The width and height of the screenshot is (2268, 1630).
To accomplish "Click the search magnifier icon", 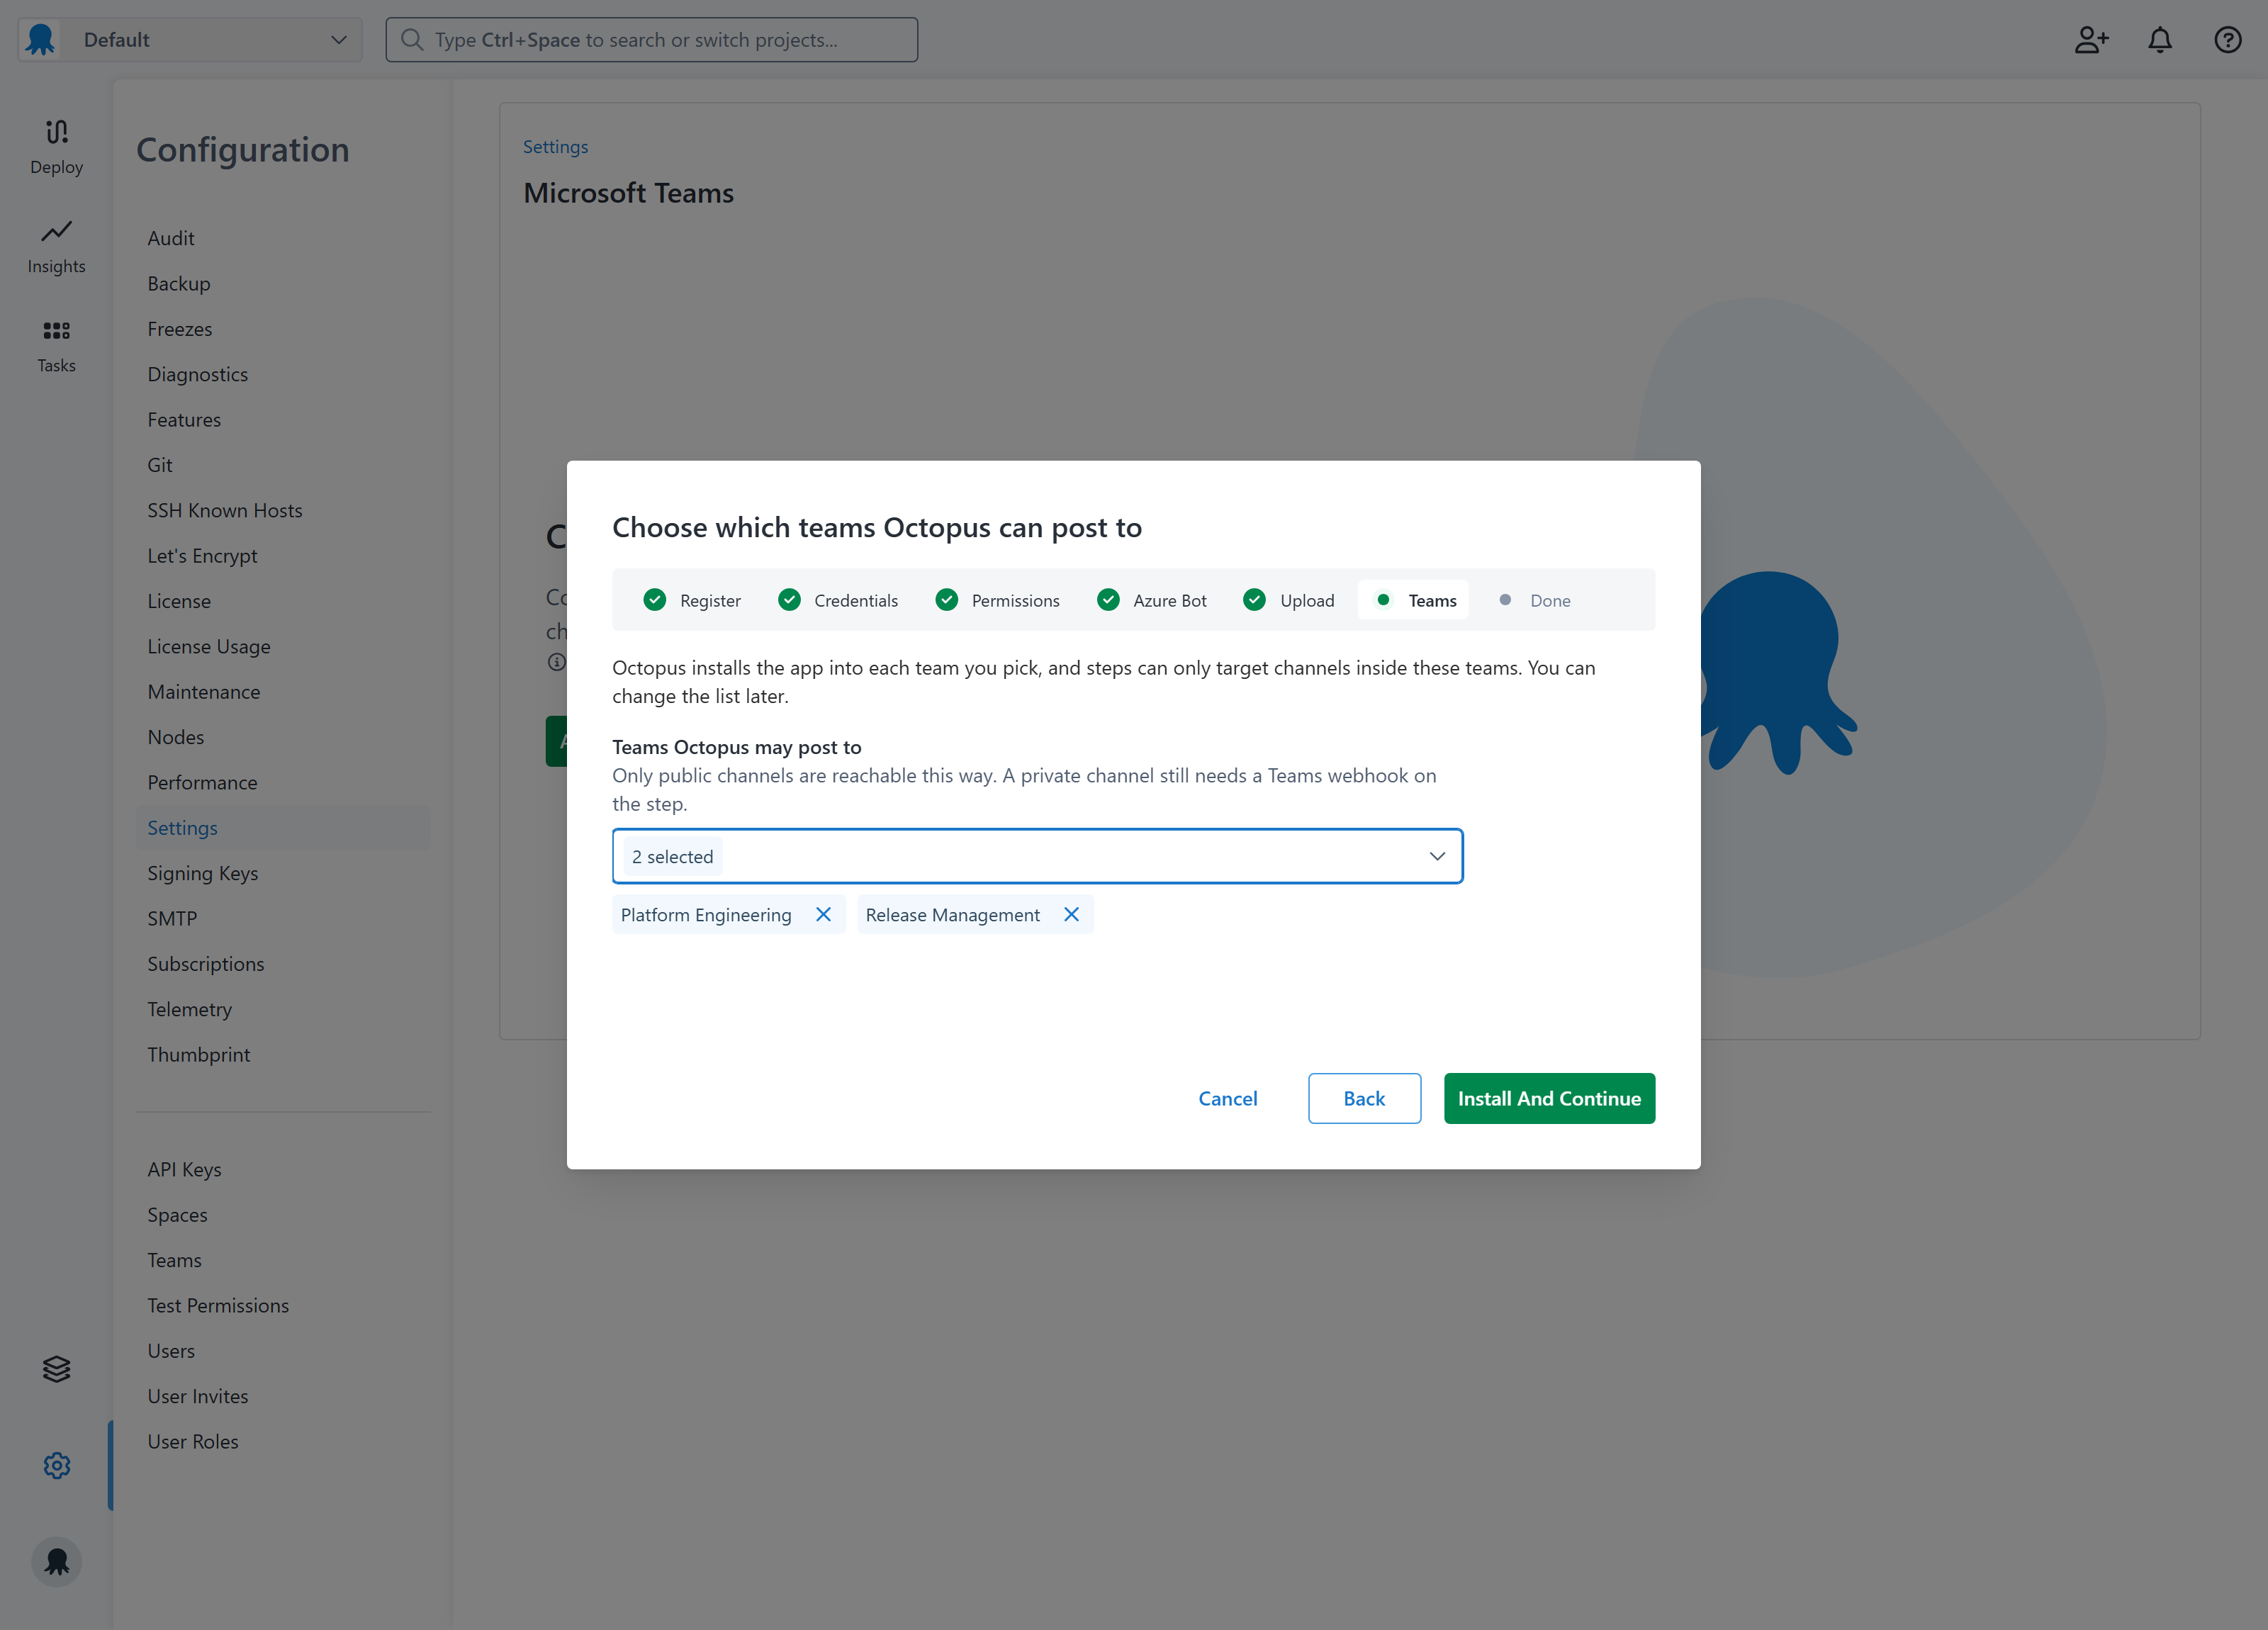I will tap(411, 40).
